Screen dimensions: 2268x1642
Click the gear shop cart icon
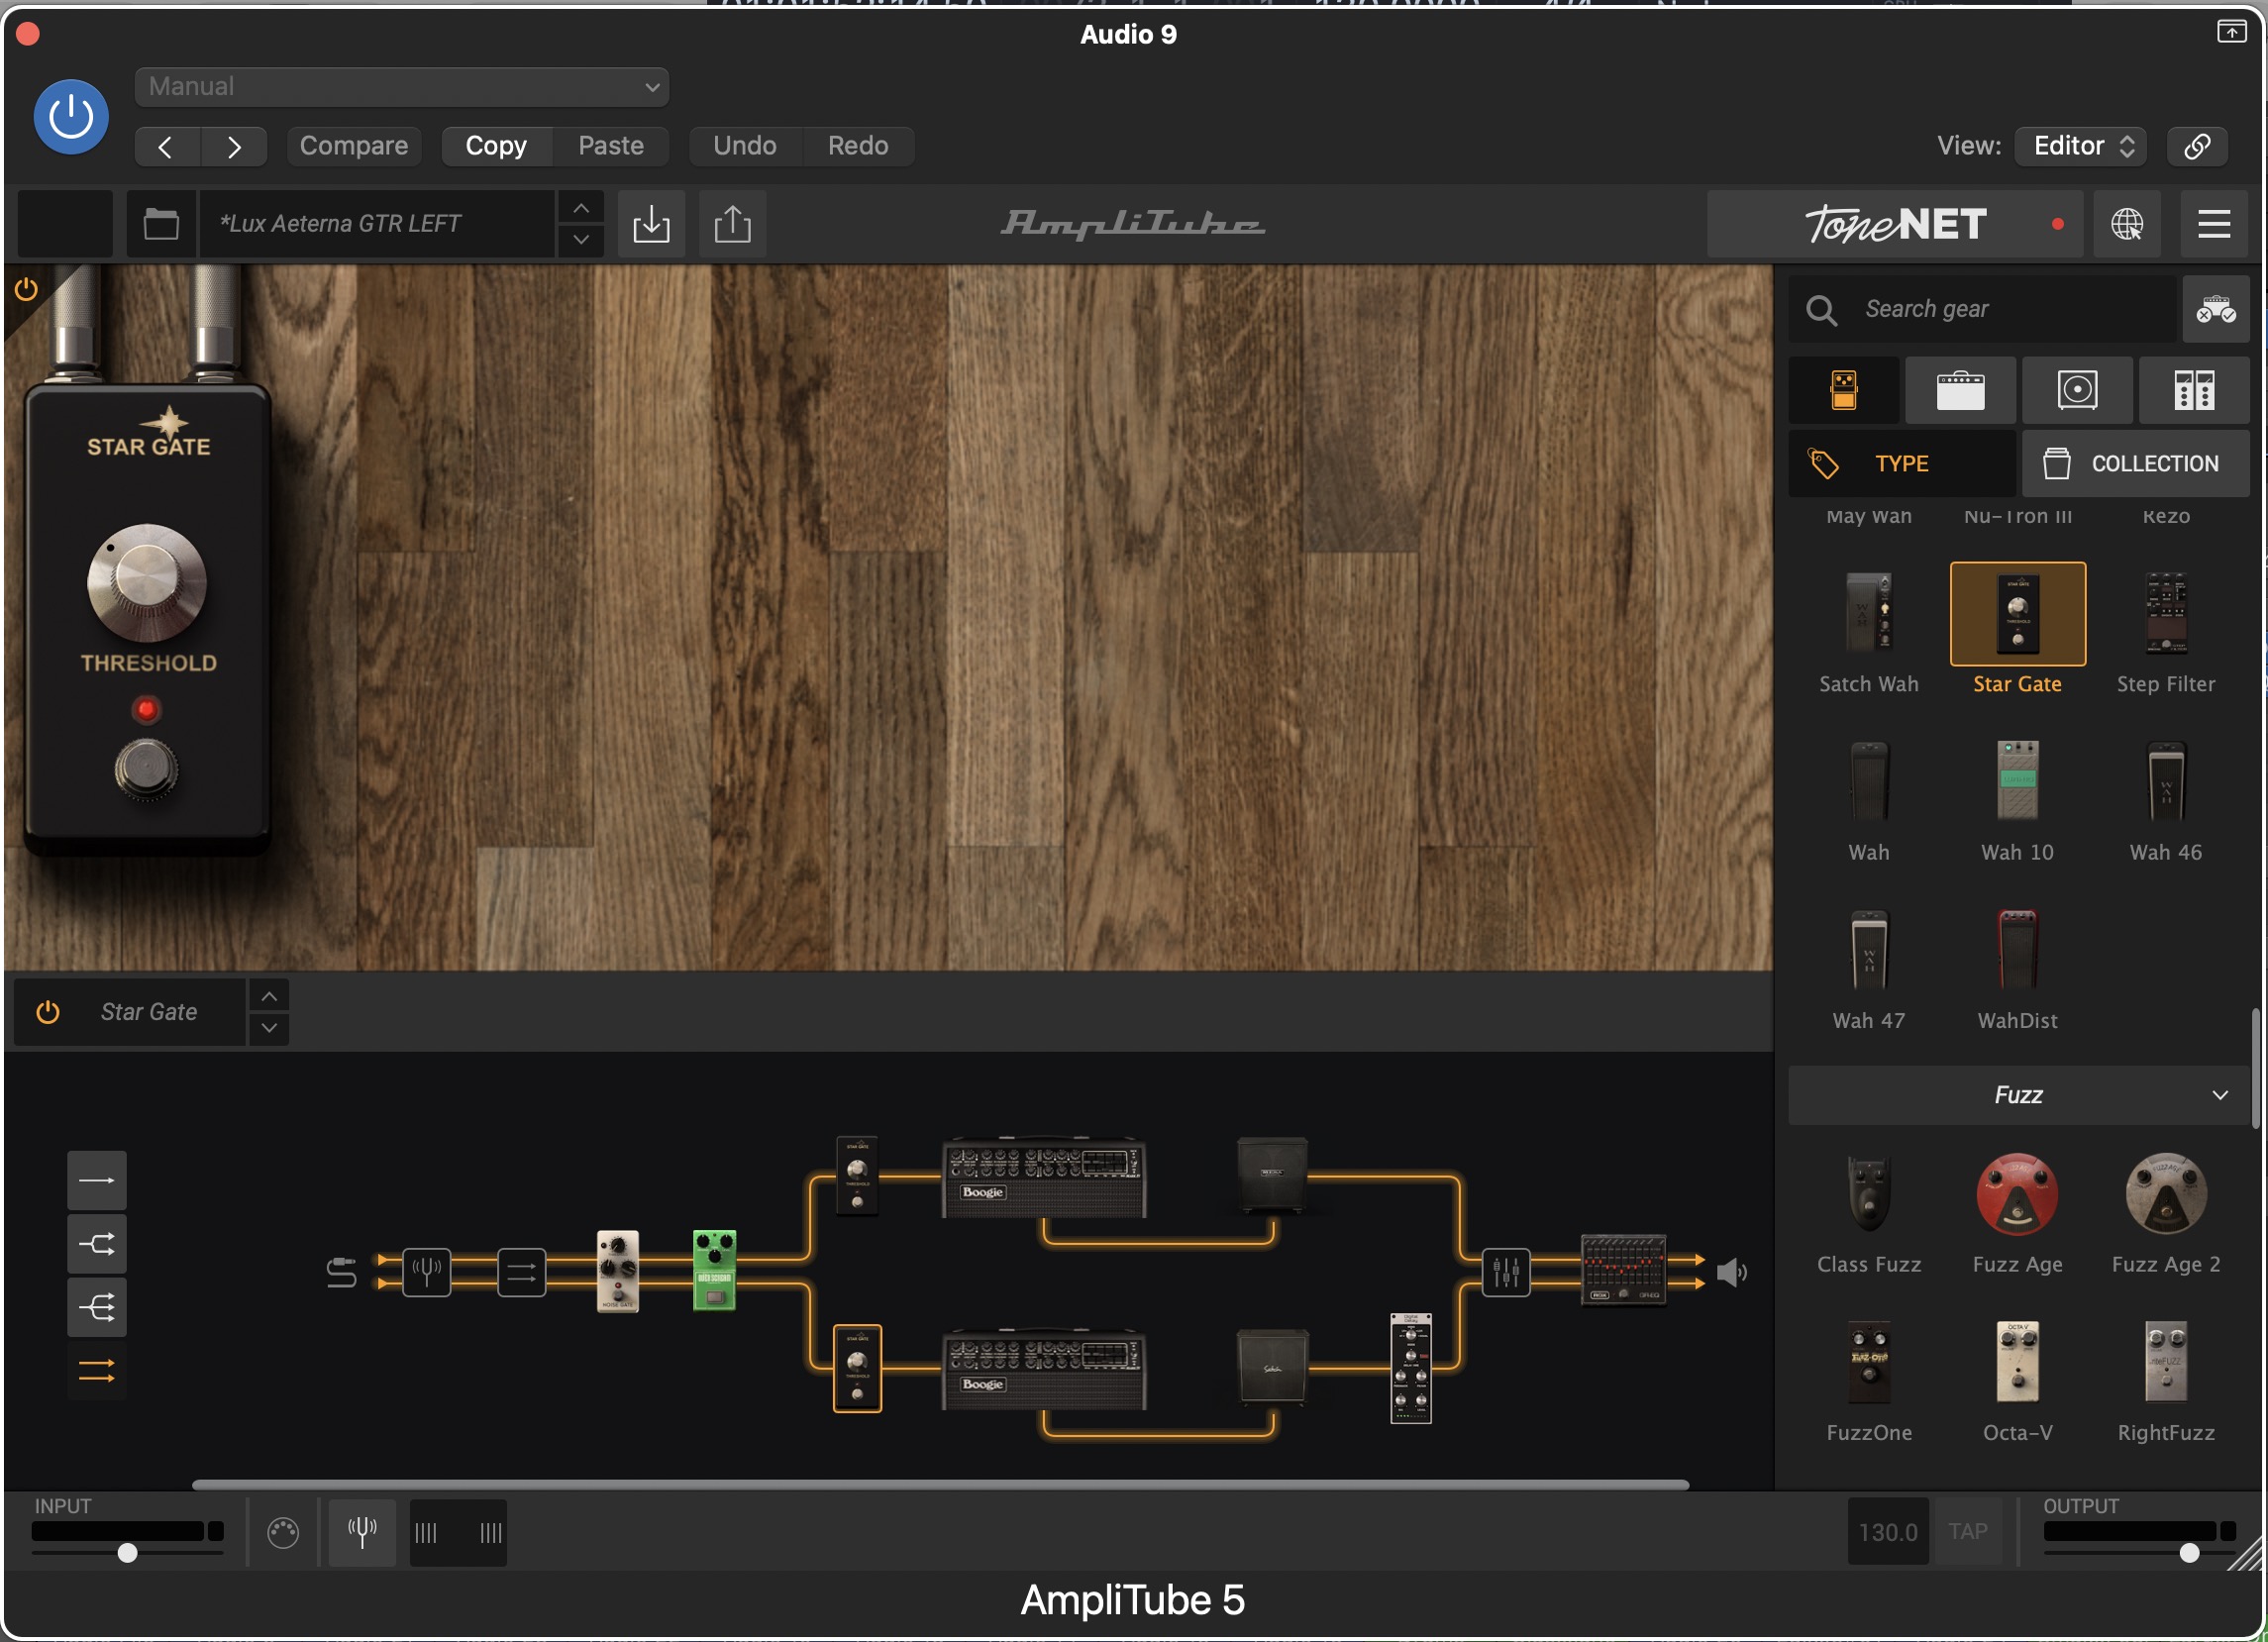[2216, 310]
